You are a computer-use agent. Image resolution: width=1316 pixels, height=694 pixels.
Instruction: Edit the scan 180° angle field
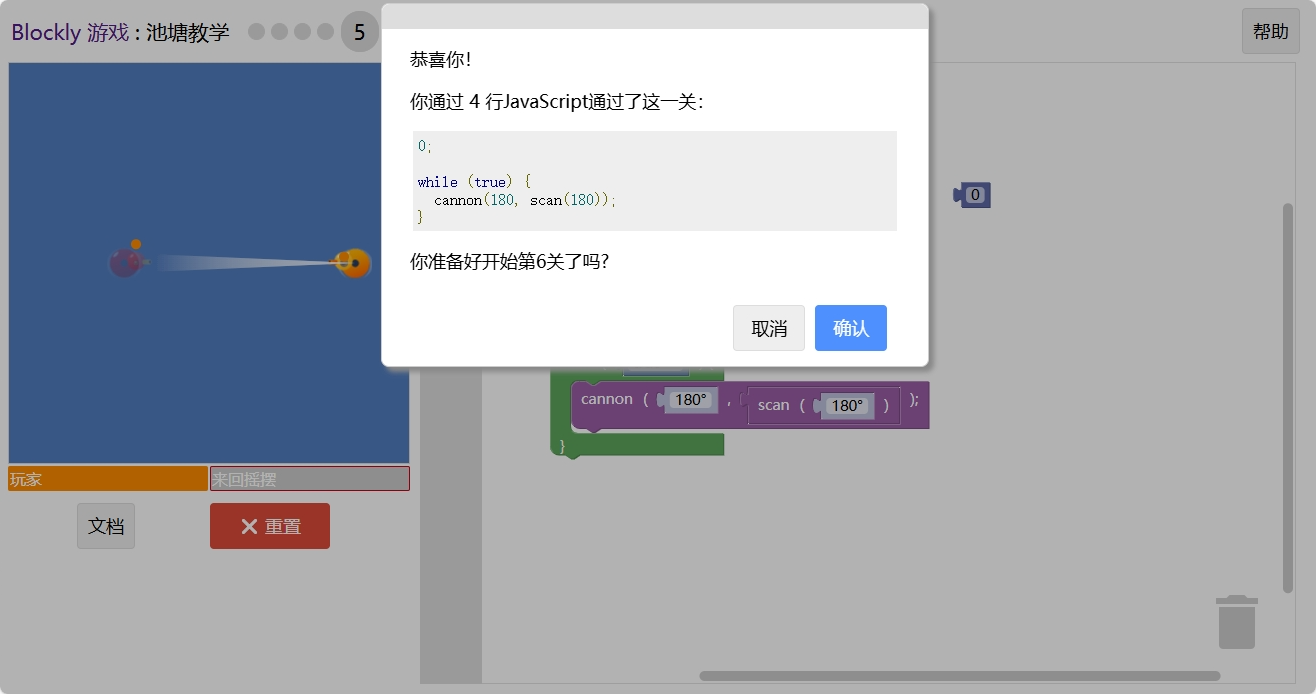click(x=846, y=405)
